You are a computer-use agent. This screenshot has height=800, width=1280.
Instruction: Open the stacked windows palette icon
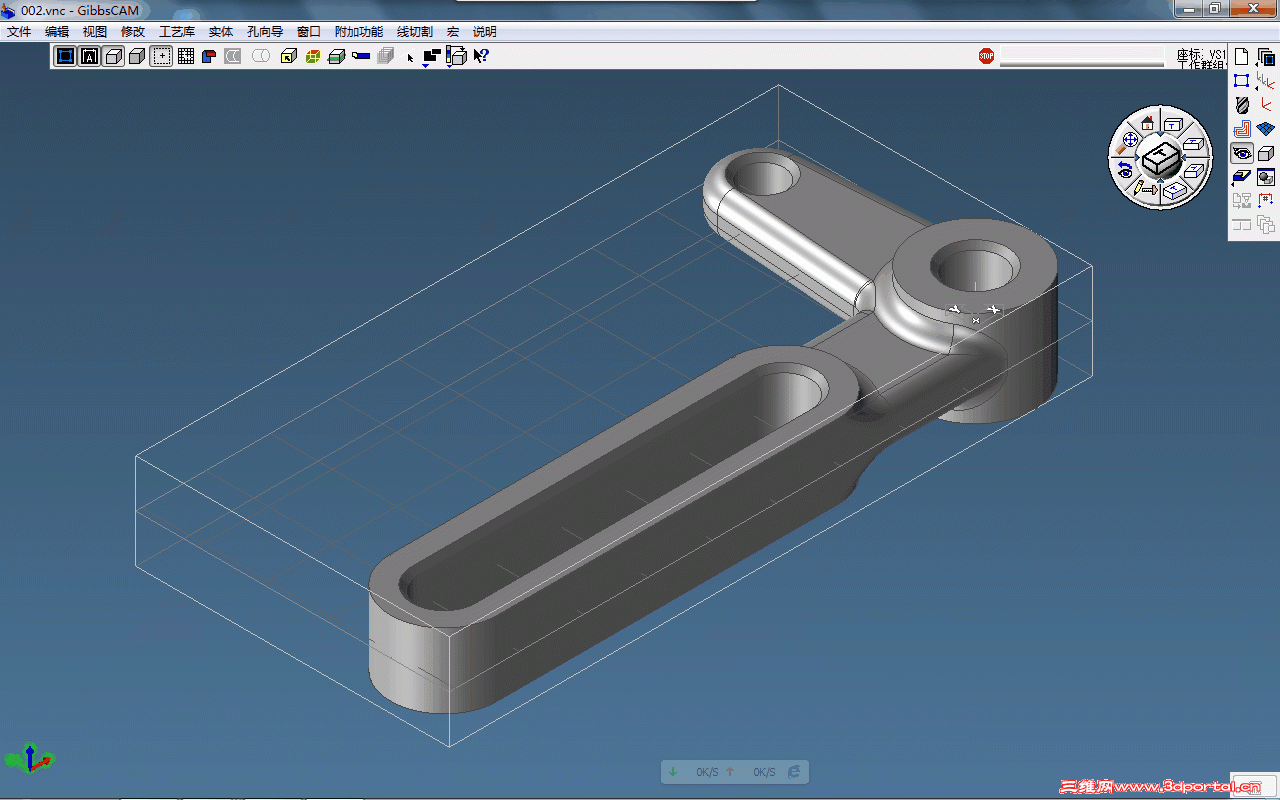pyautogui.click(x=1266, y=57)
